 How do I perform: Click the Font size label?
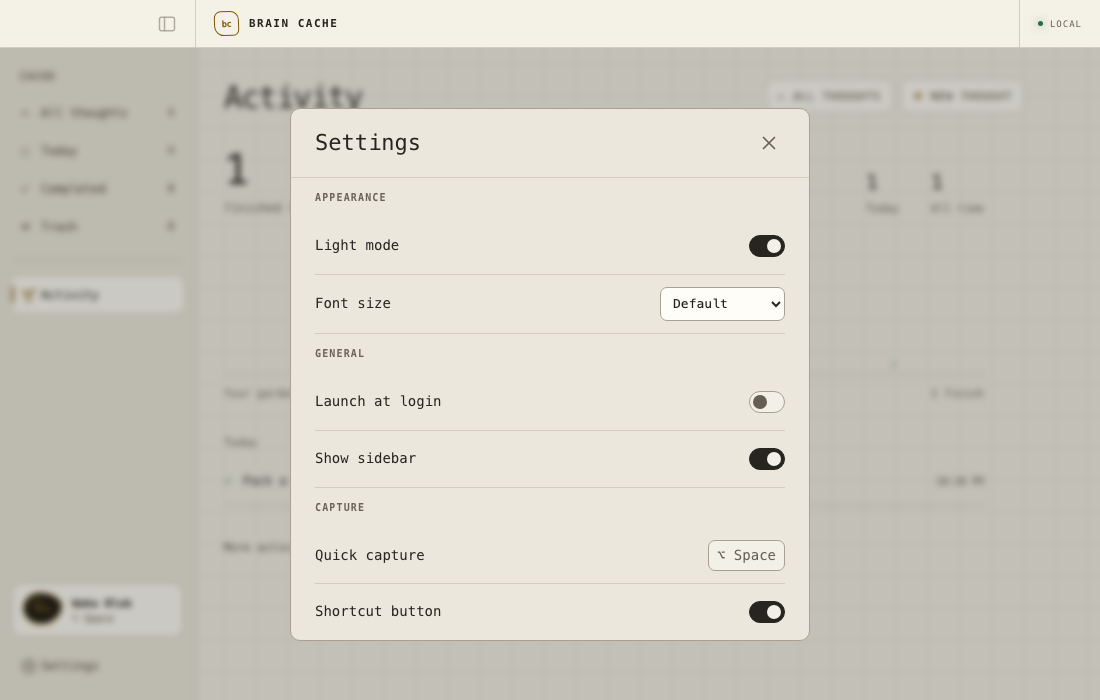(353, 303)
